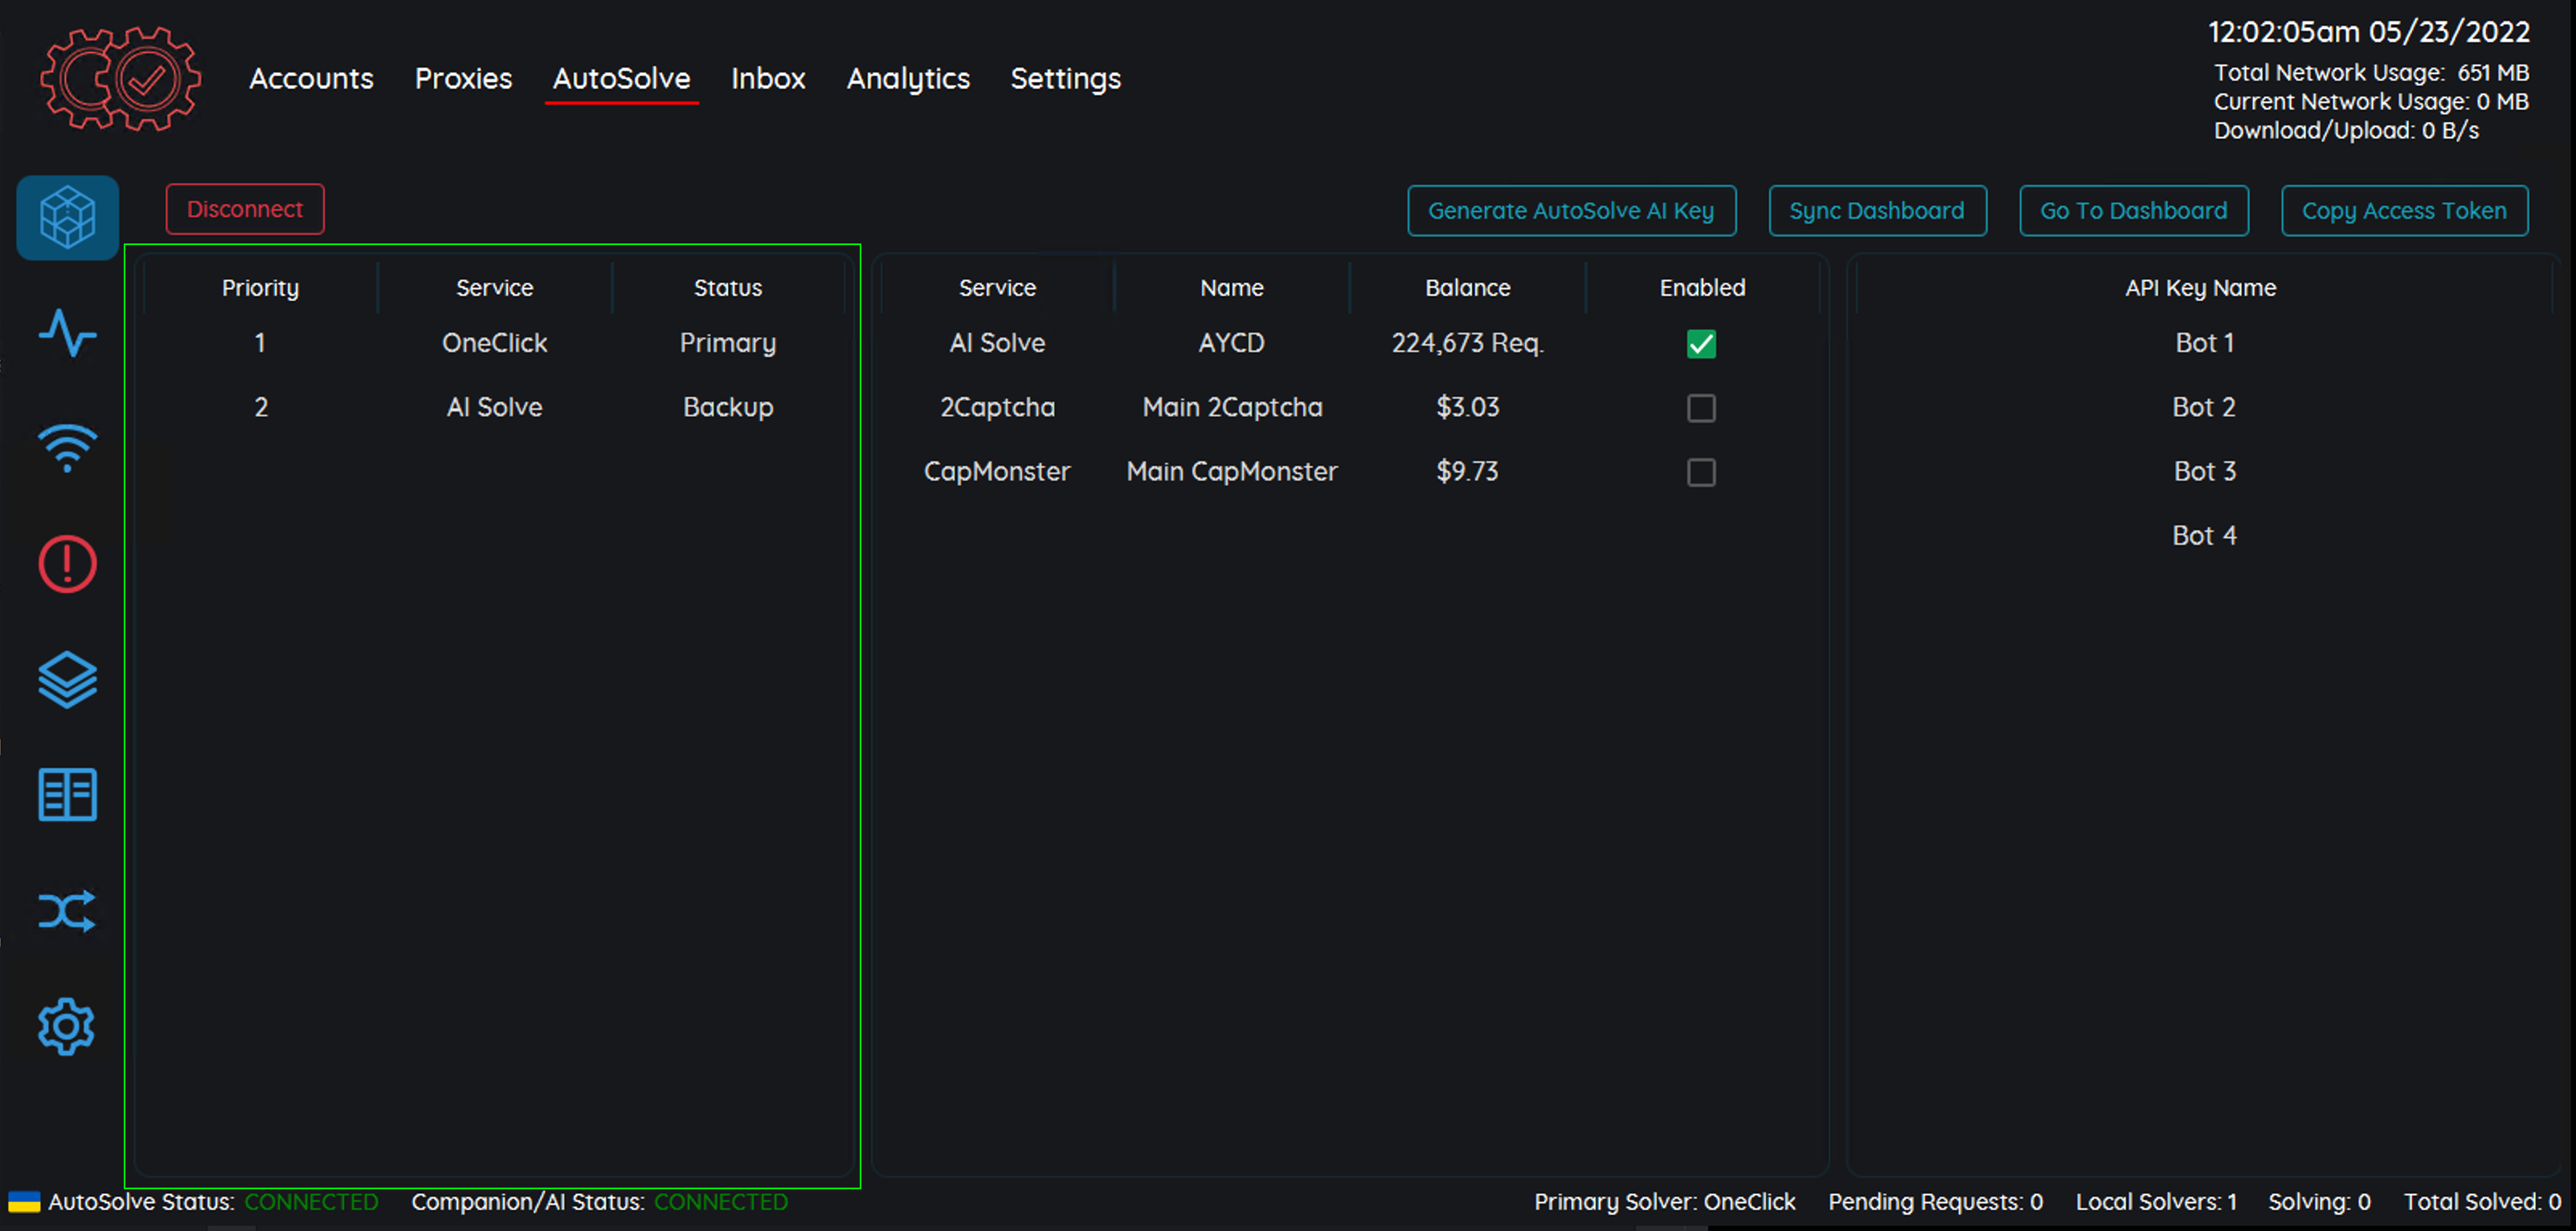The height and width of the screenshot is (1231, 2576).
Task: Click the $9.73 balance value
Action: coord(1467,471)
